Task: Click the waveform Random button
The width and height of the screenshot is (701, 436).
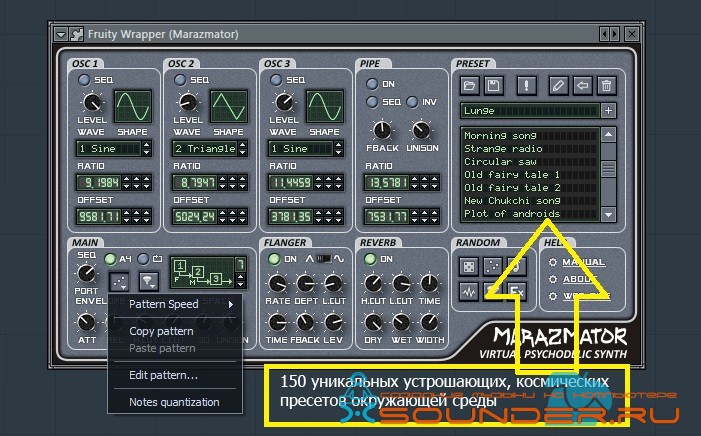Action: coord(468,292)
